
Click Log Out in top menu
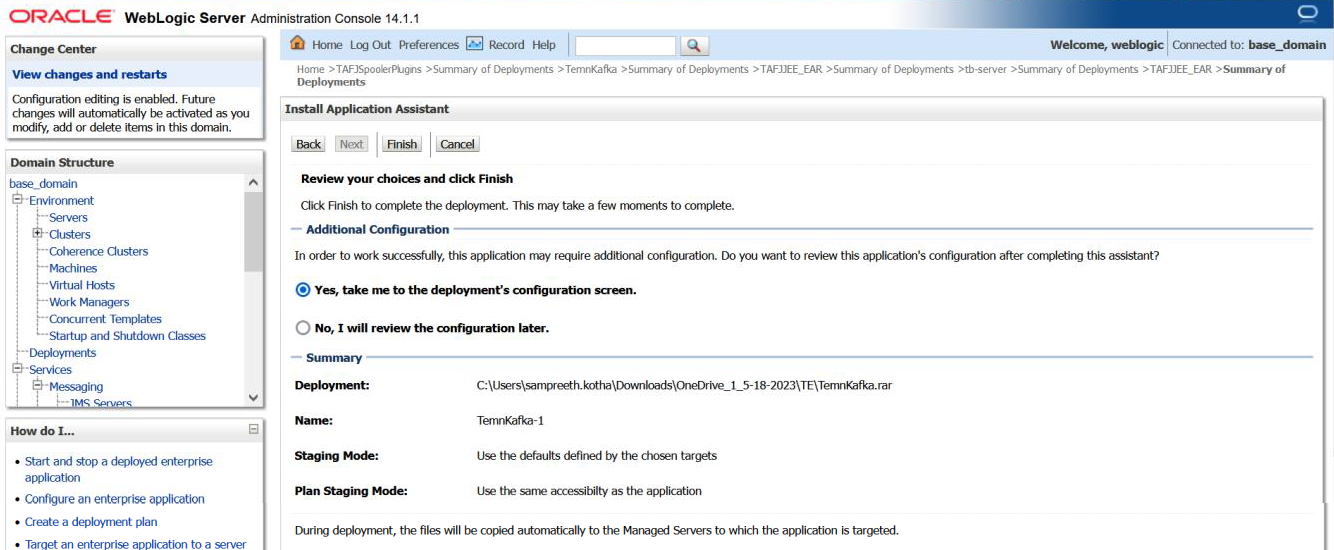pyautogui.click(x=370, y=45)
